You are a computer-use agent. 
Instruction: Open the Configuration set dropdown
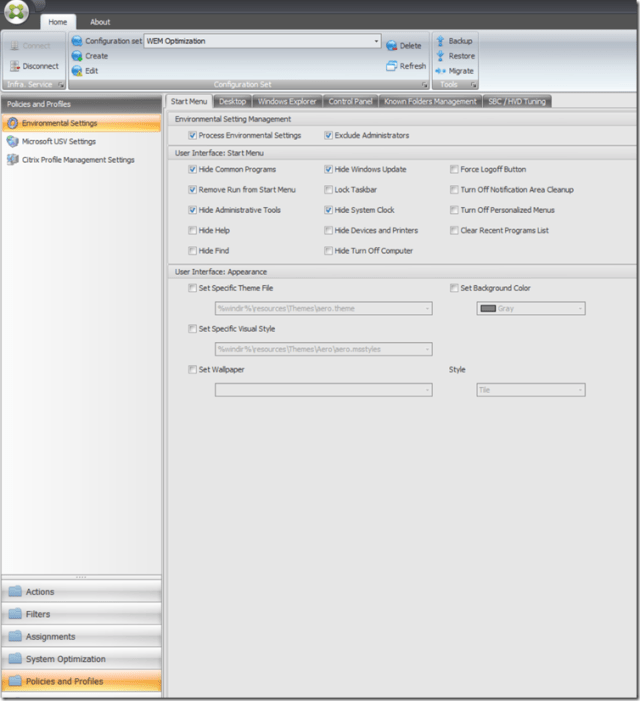coord(376,41)
